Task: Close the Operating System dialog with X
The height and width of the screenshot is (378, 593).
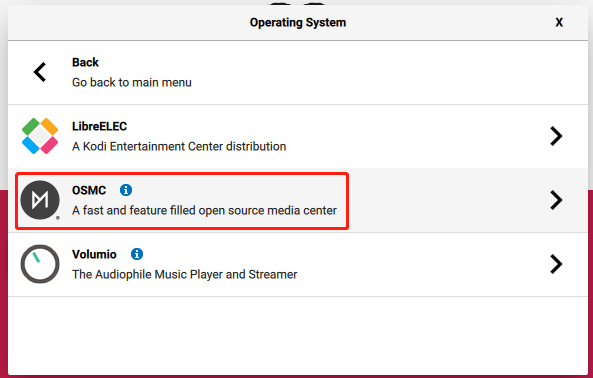Action: 559,22
